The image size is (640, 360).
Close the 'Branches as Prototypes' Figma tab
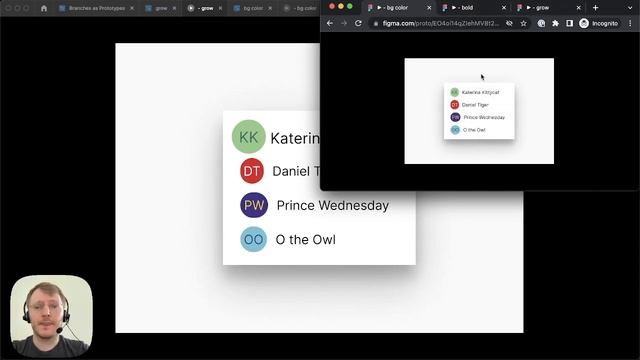coord(132,8)
